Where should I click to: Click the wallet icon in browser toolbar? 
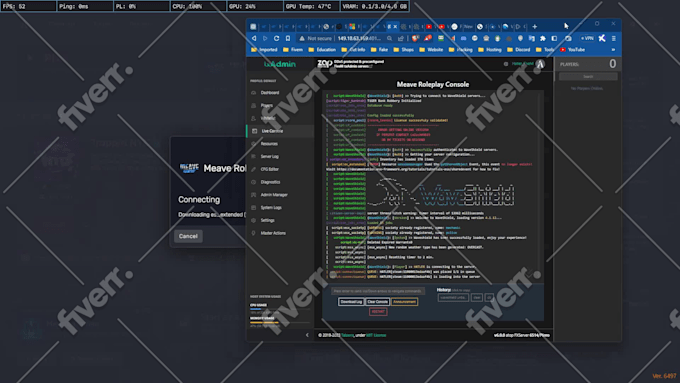point(568,38)
